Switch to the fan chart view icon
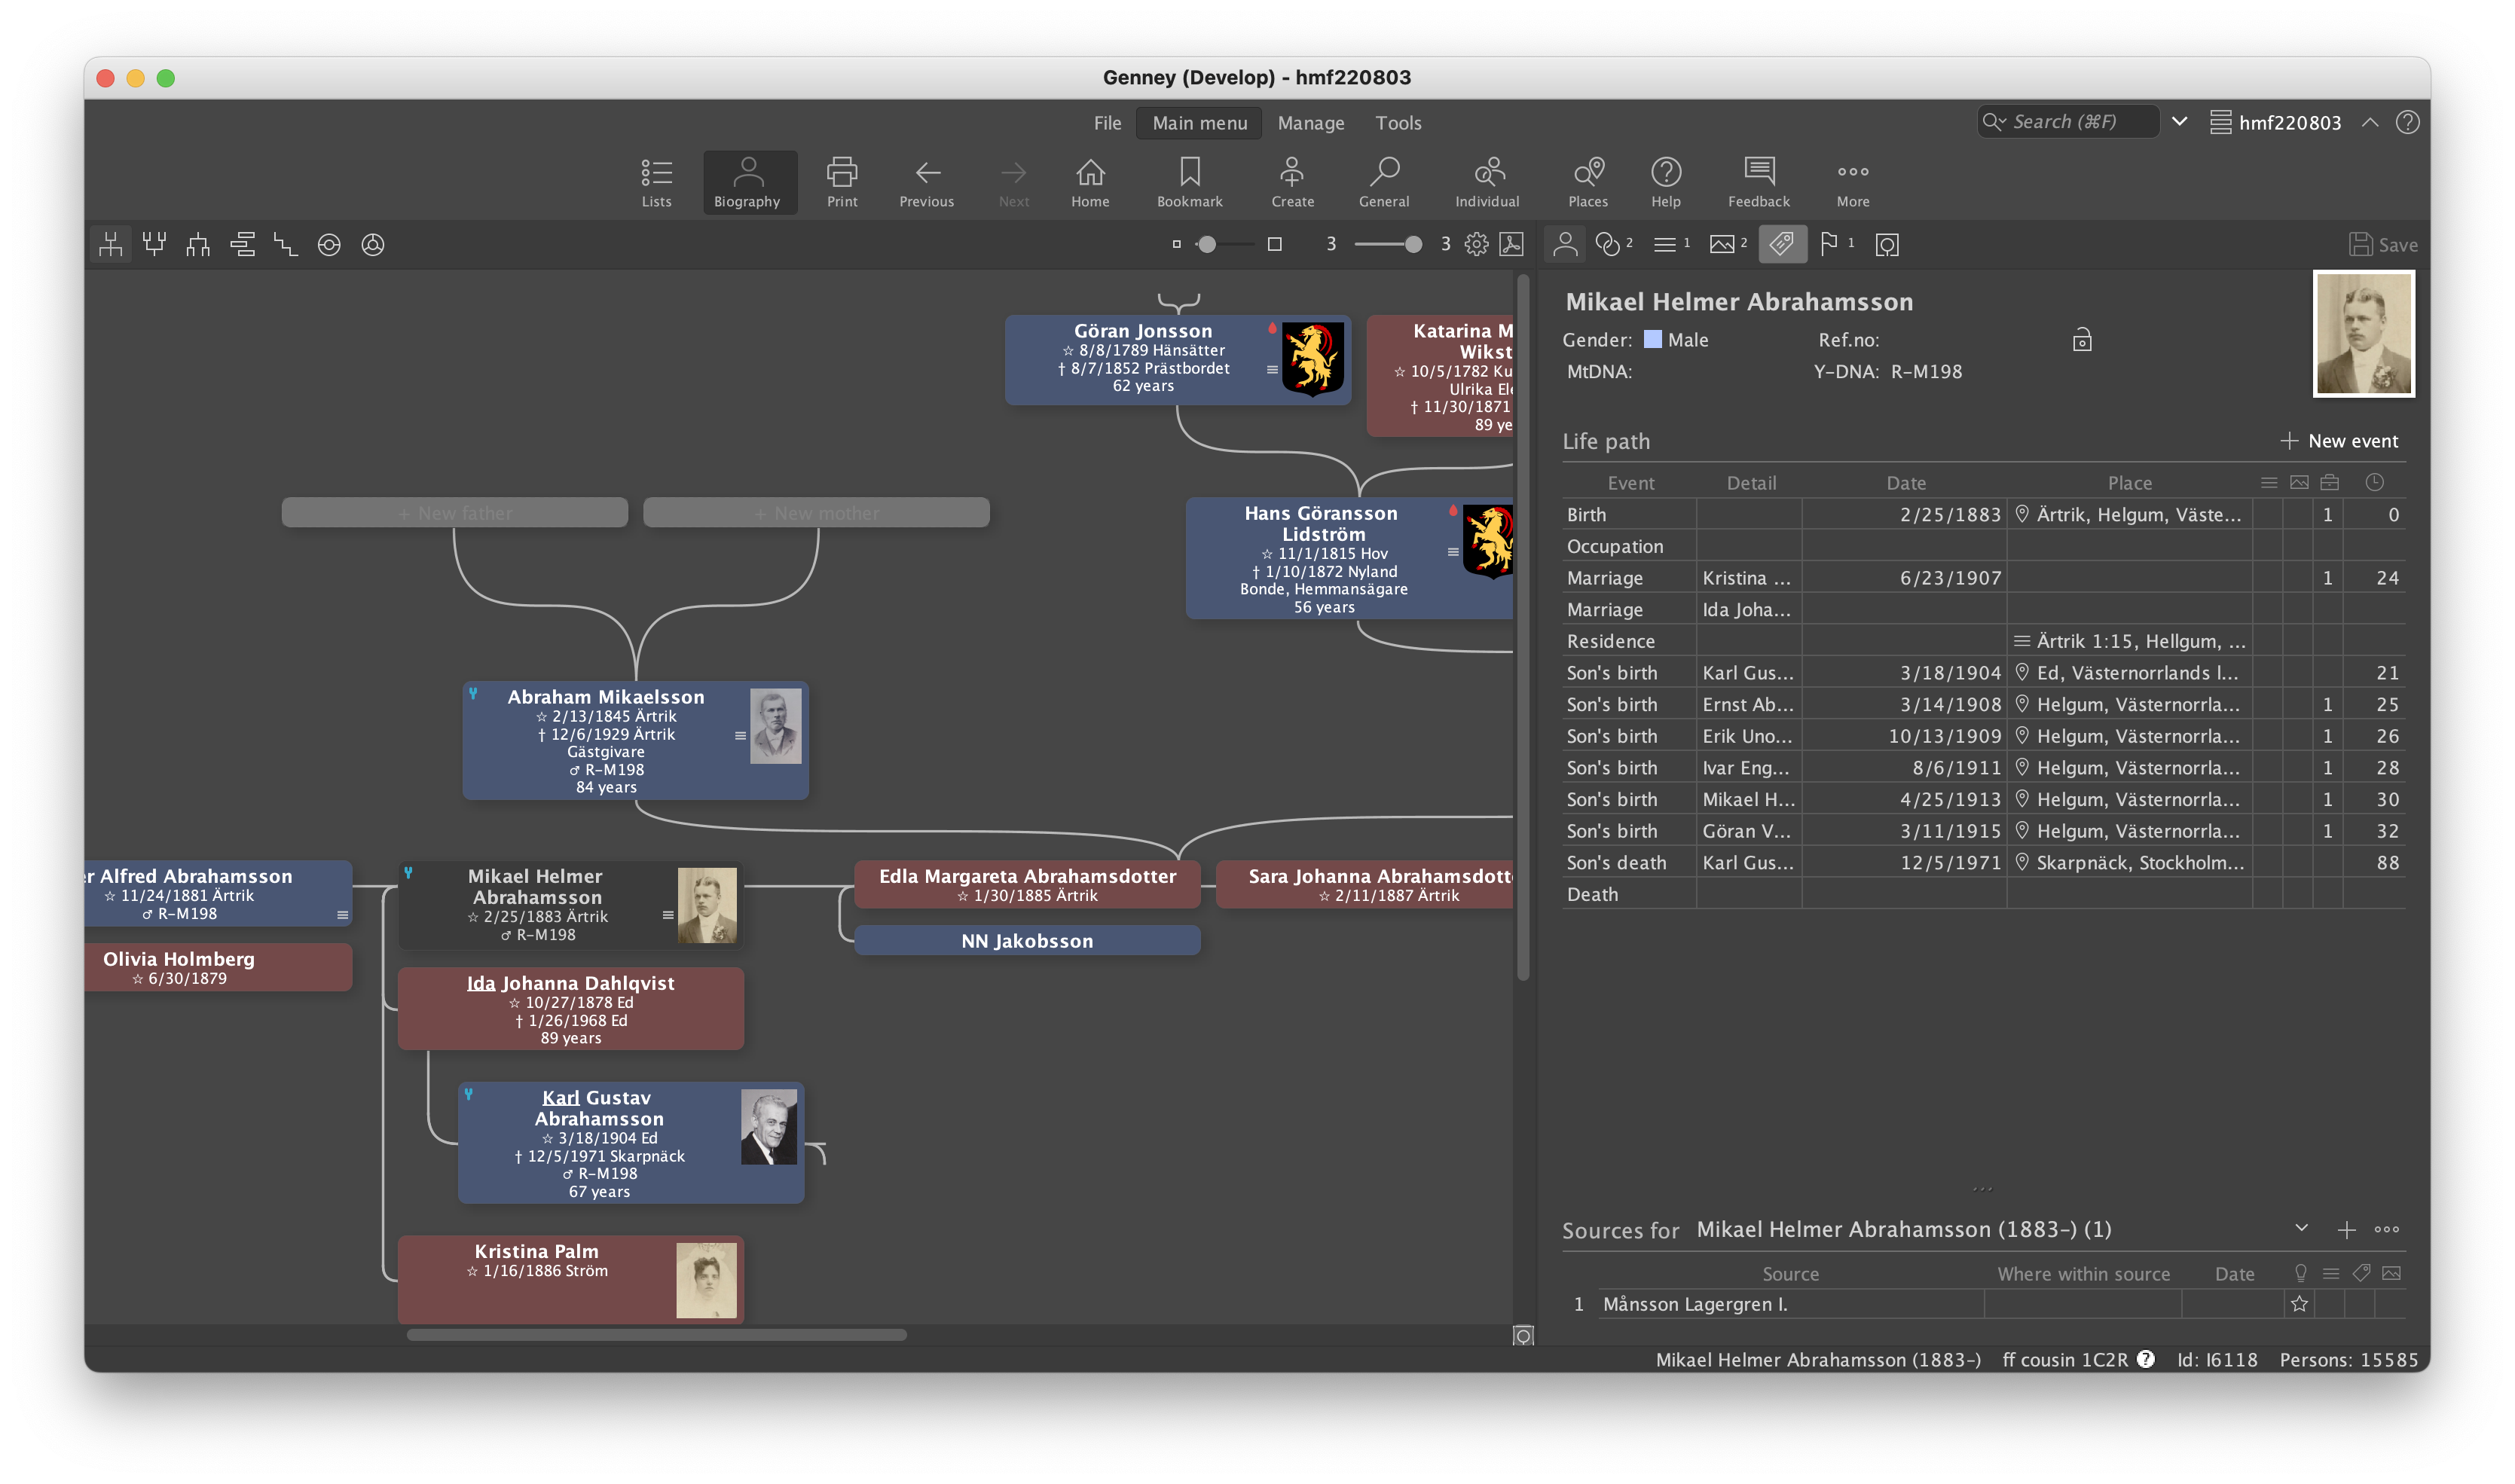The height and width of the screenshot is (1484, 2515). pyautogui.click(x=329, y=245)
